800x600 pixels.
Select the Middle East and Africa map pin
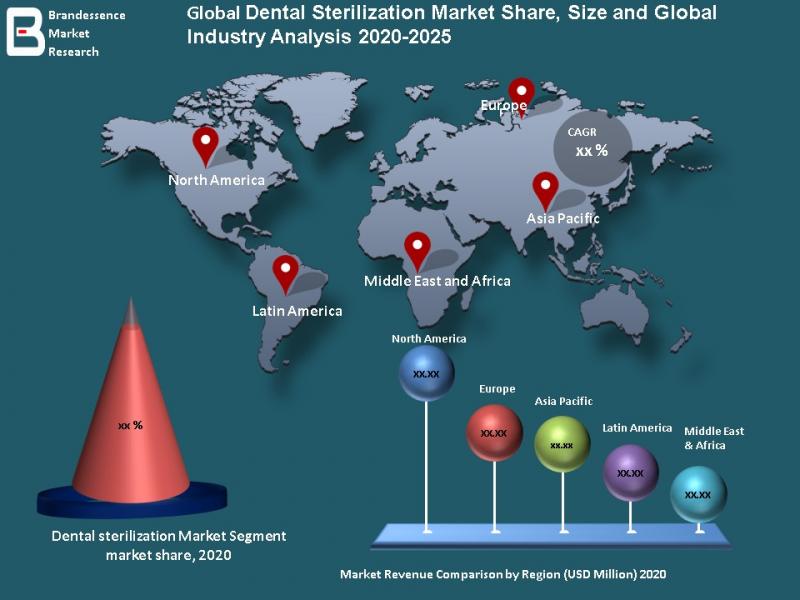tap(417, 252)
